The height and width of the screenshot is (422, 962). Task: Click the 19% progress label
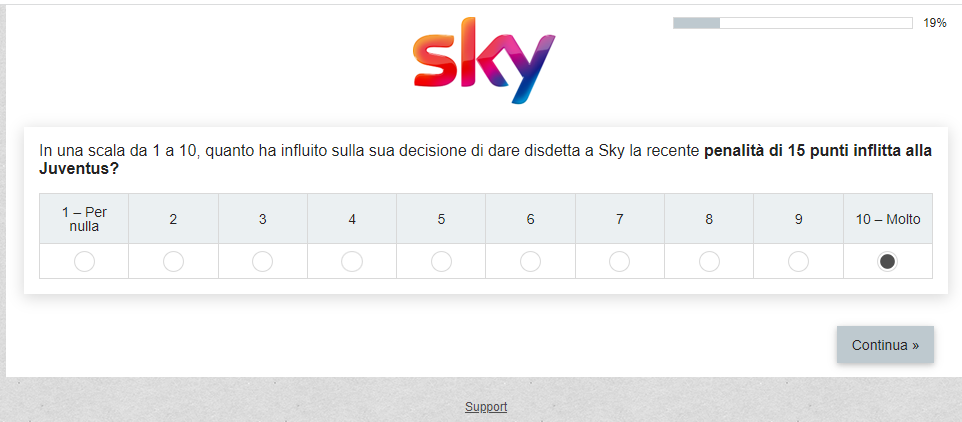point(935,23)
